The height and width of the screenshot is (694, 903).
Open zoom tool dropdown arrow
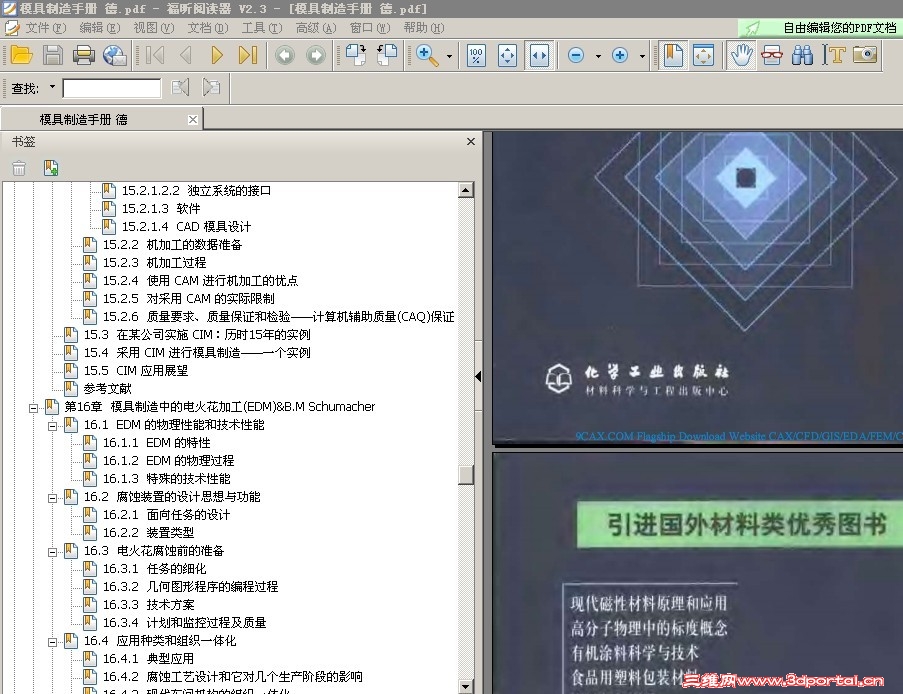pos(449,56)
